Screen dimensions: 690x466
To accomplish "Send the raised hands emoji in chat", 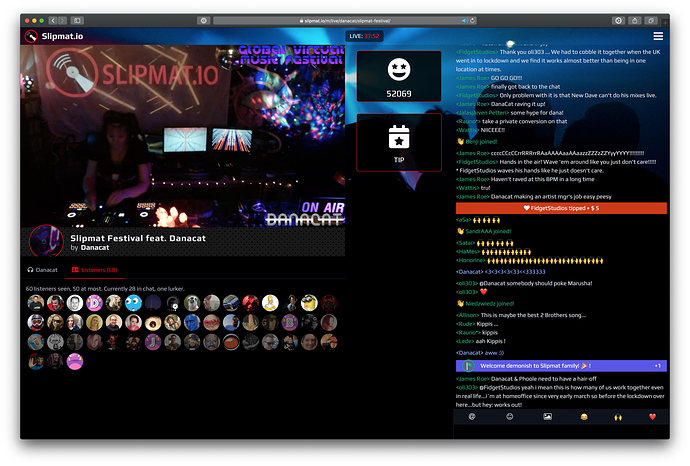I will pos(618,417).
